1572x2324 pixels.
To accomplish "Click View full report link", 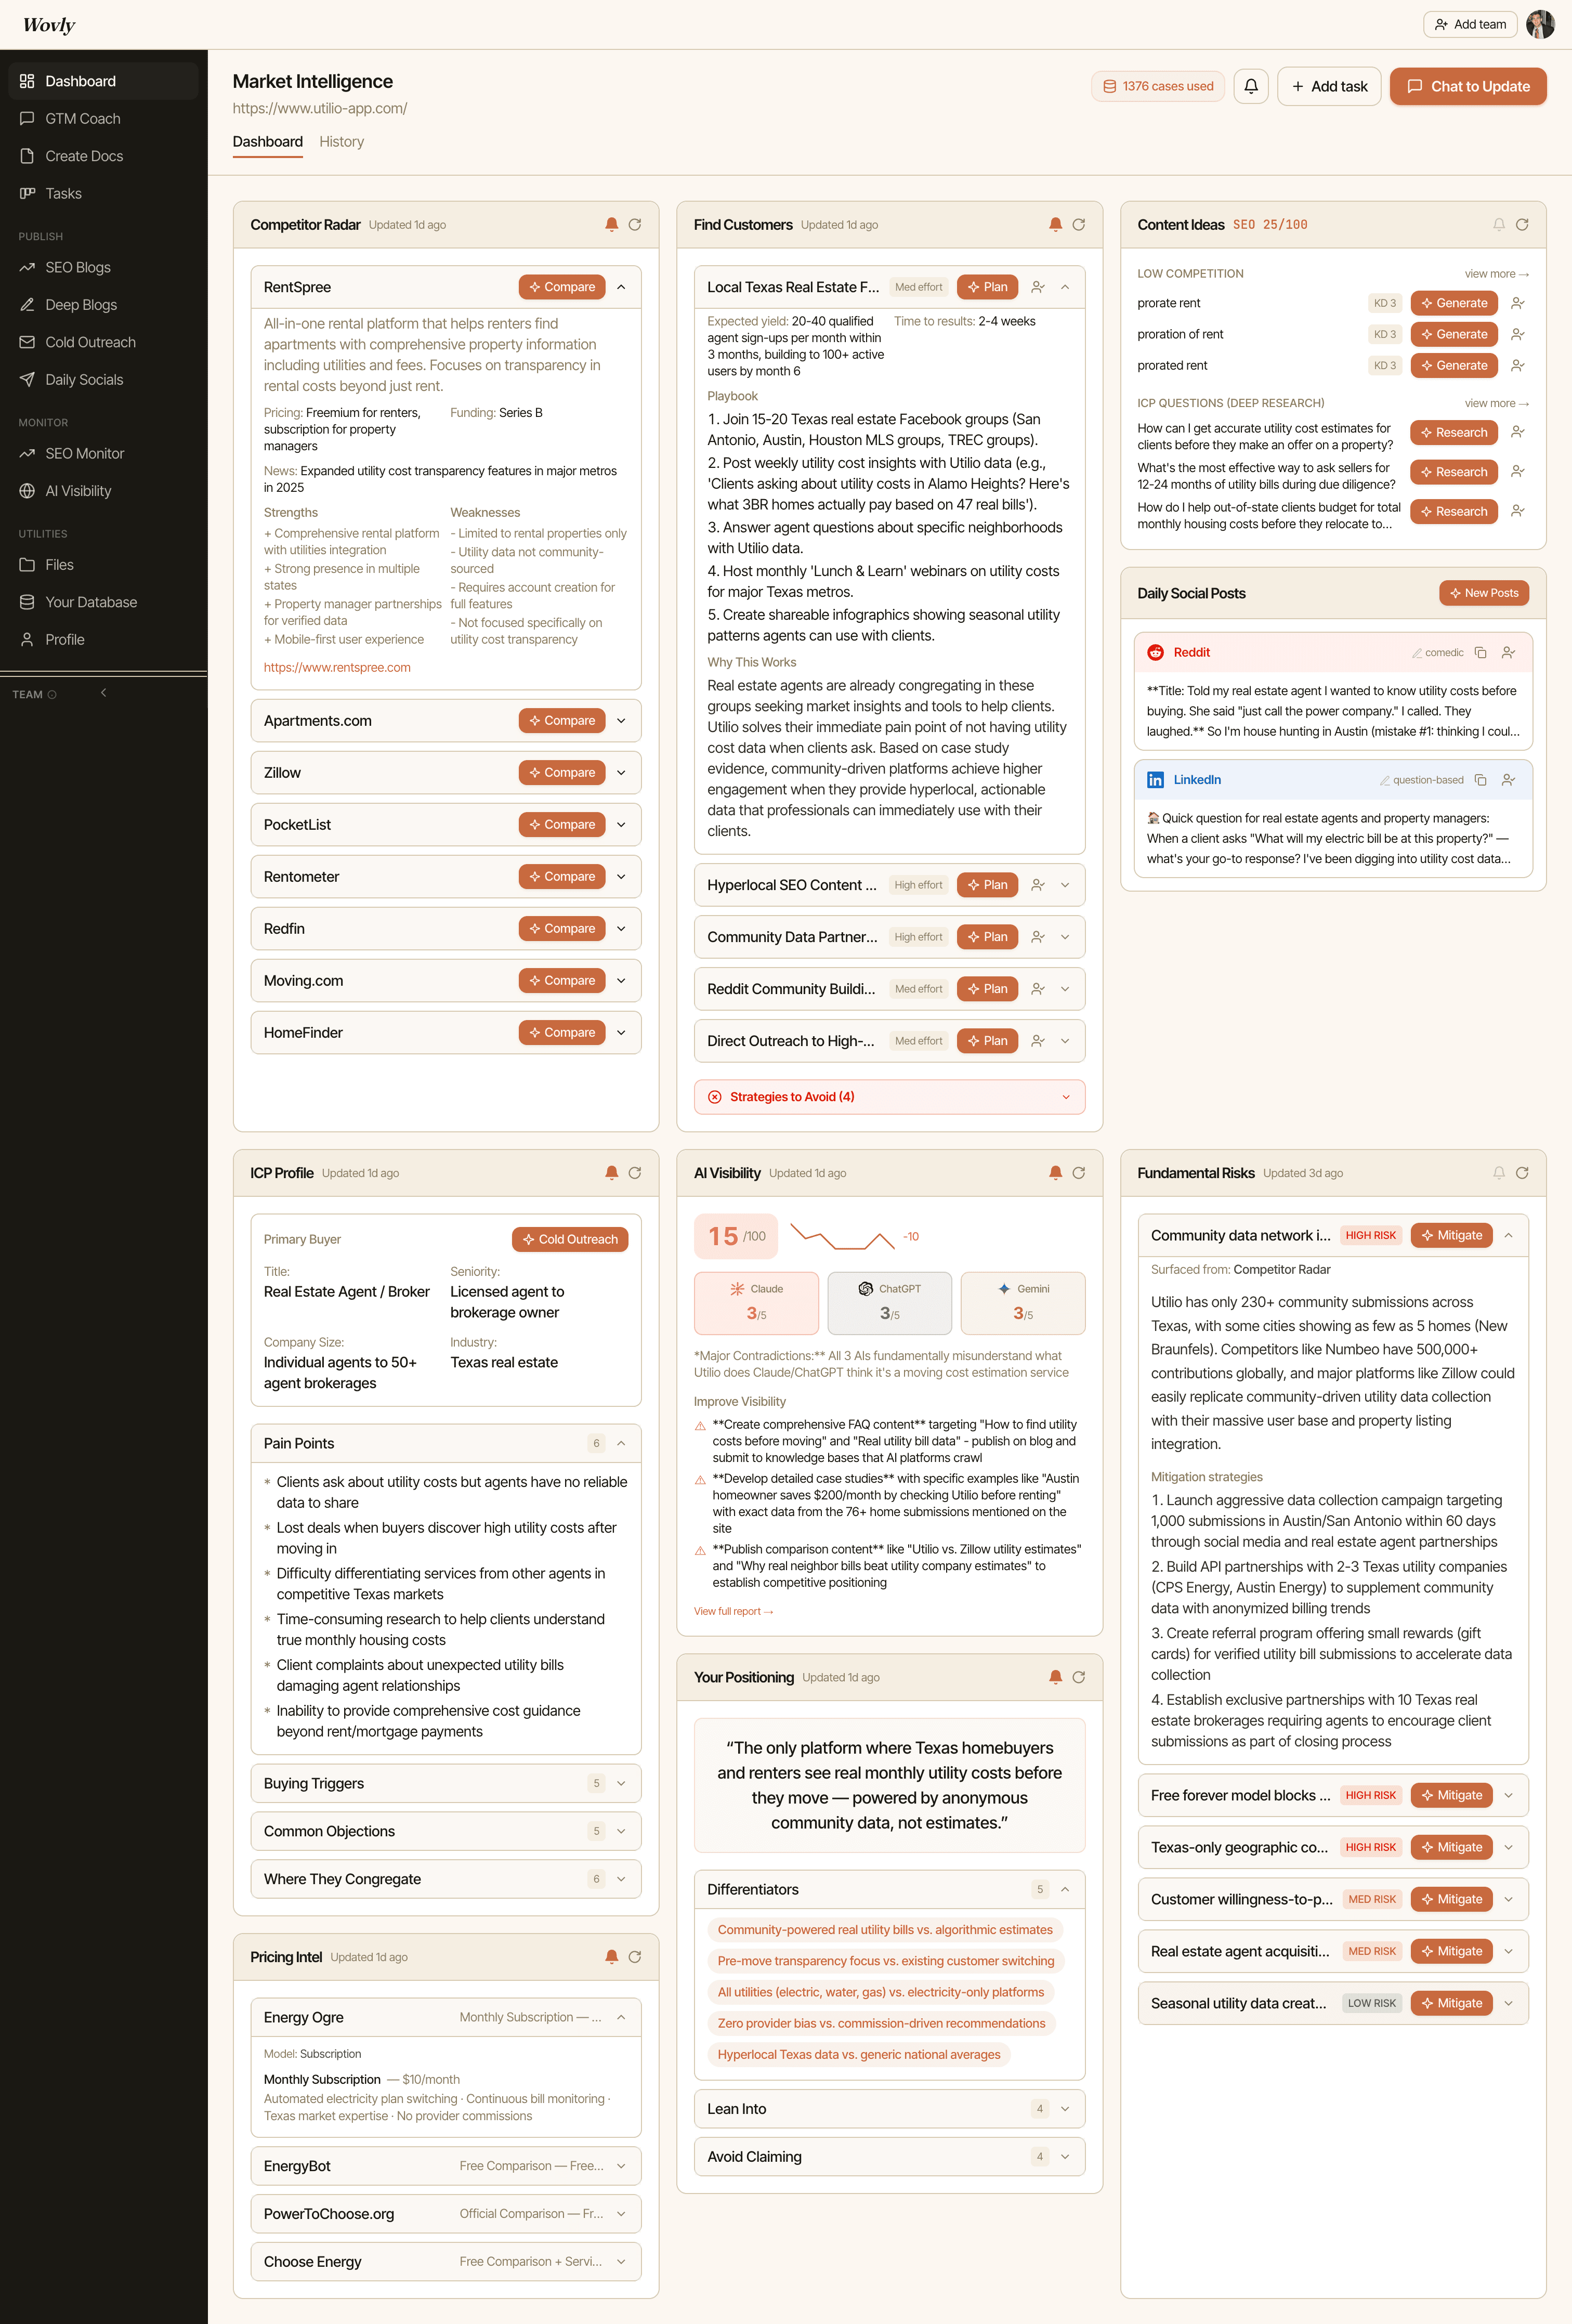I will (x=733, y=1611).
